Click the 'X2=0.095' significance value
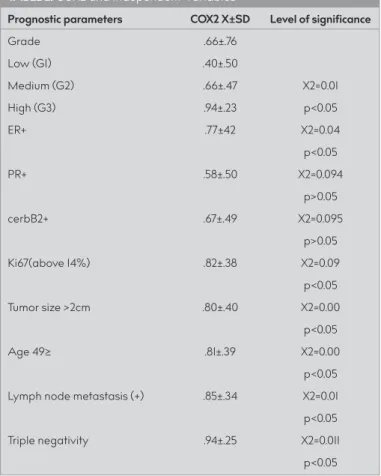Screen dimensions: 381x476 [320, 219]
